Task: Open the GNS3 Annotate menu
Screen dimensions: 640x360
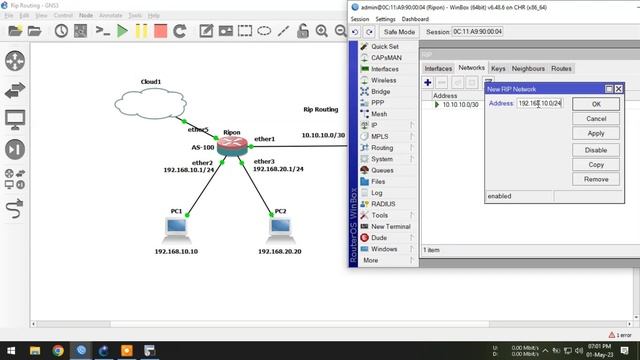Action: (x=111, y=16)
